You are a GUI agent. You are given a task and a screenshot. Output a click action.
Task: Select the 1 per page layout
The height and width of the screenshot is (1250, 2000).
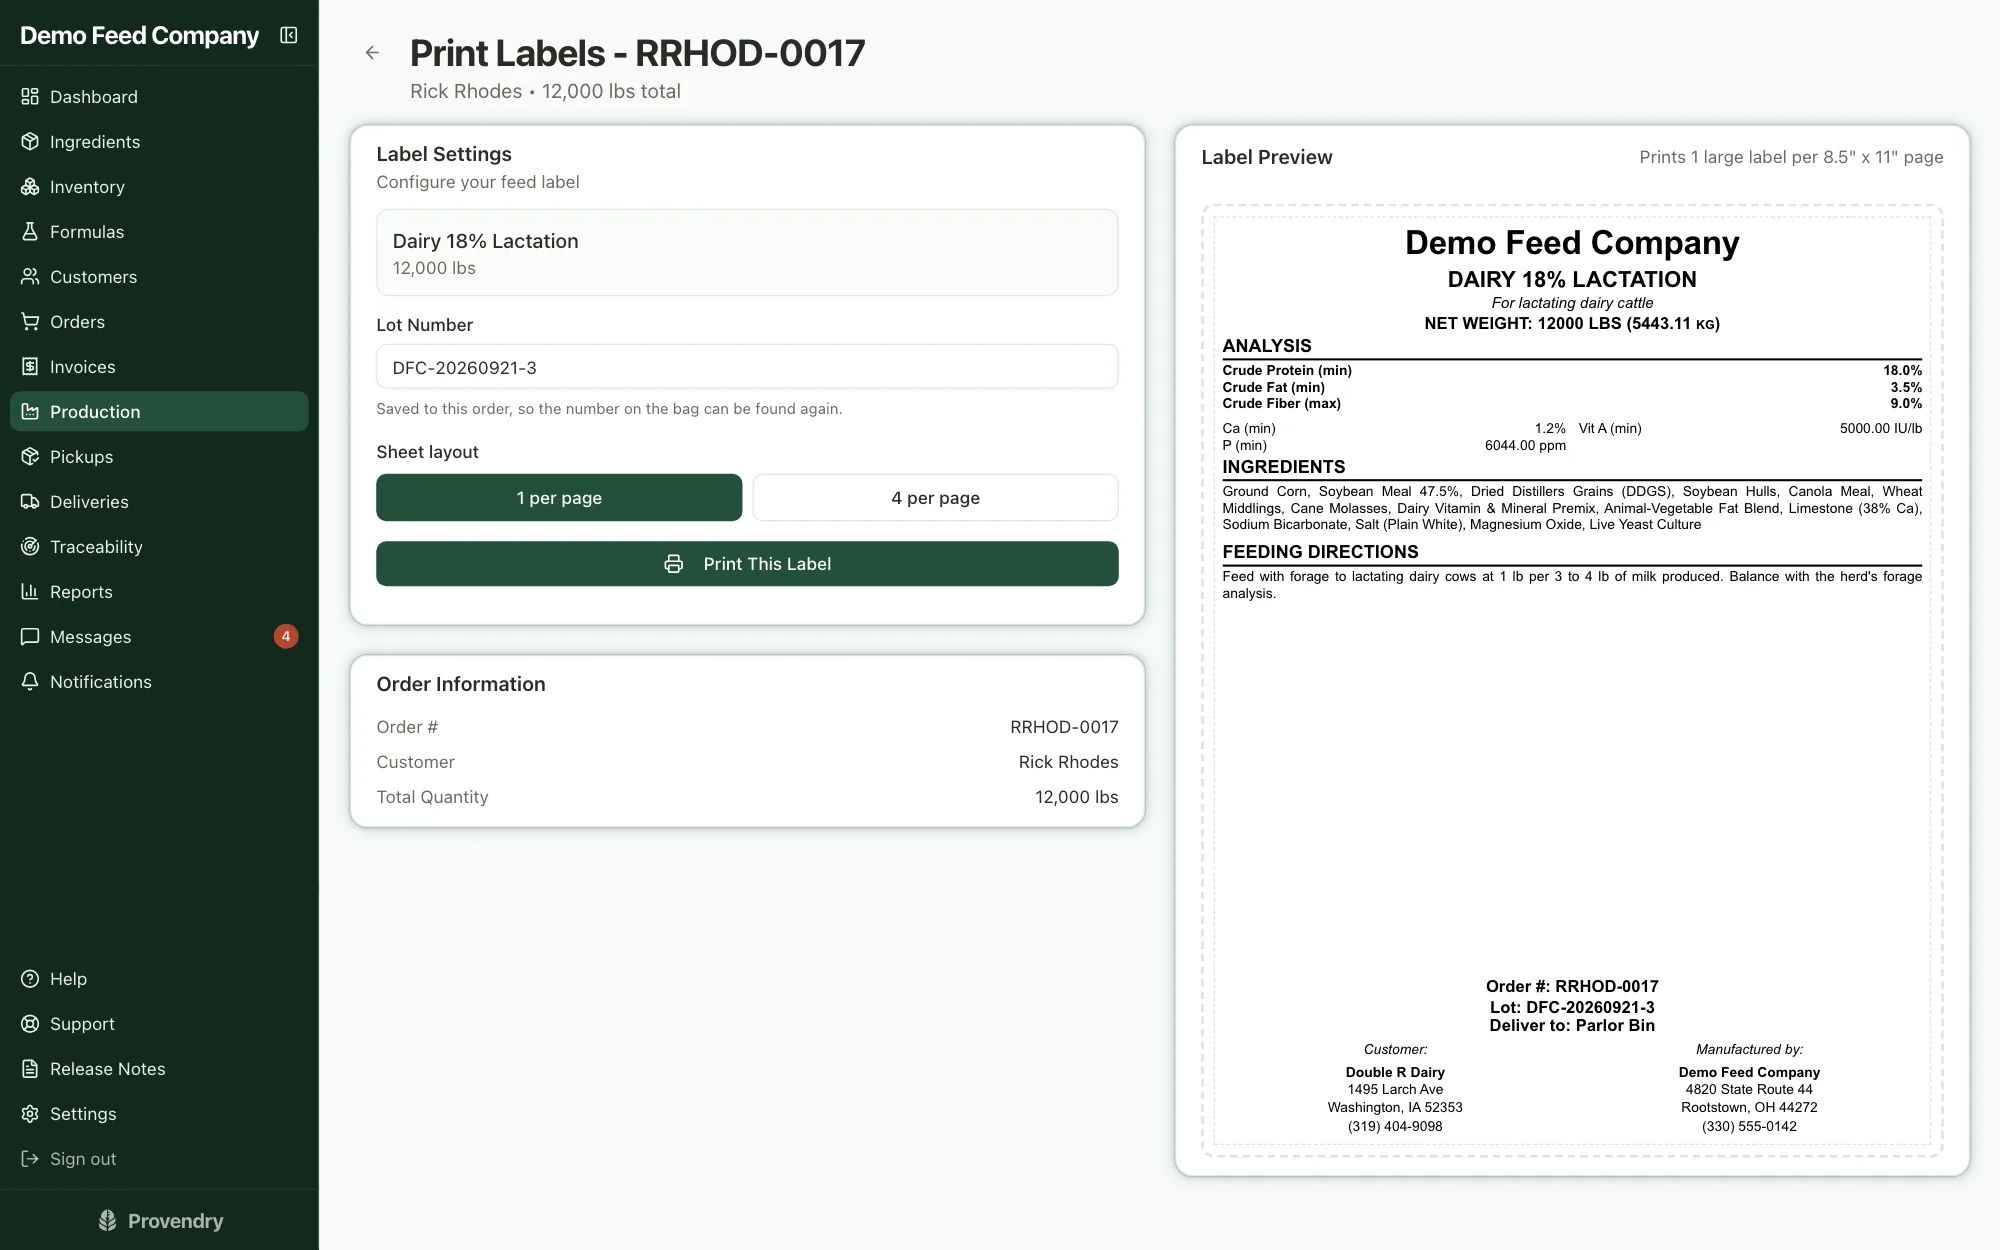coord(559,498)
